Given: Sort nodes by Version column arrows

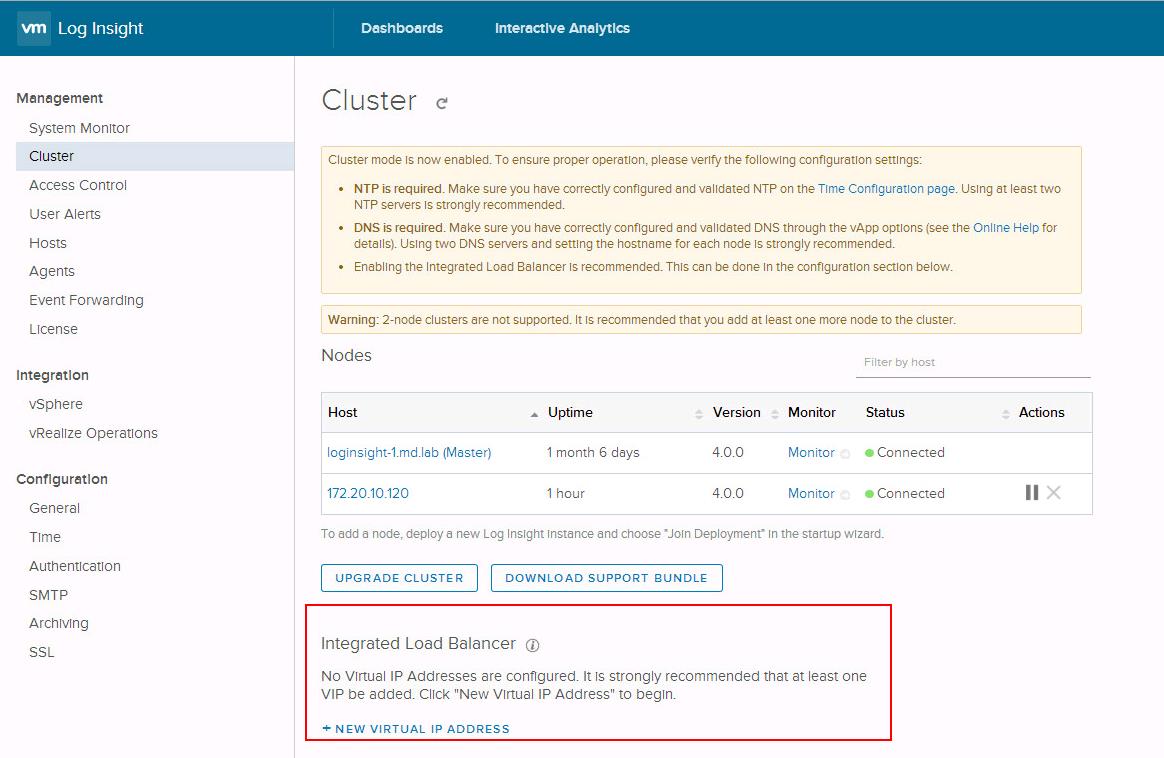Looking at the screenshot, I should click(x=775, y=414).
